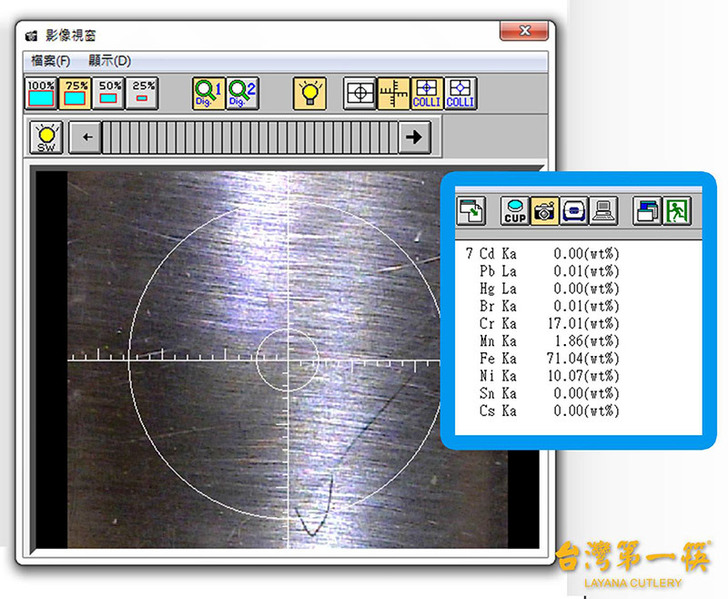Switch image size to 50%

(x=109, y=93)
